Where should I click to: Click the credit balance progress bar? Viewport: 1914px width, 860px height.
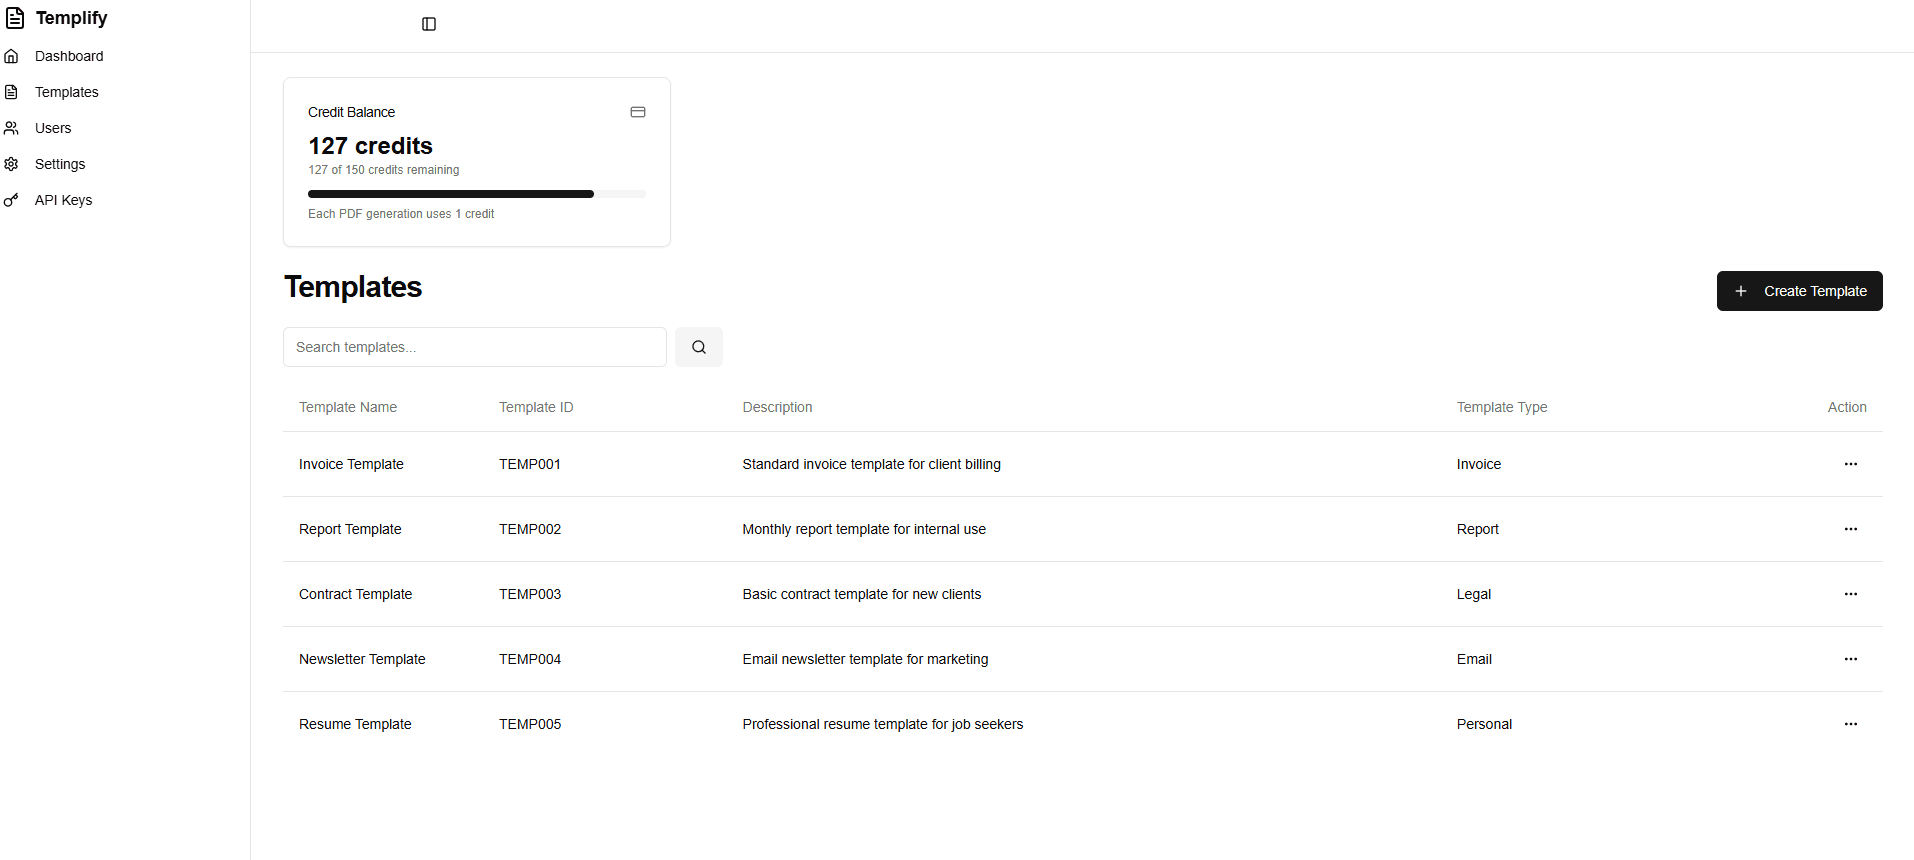(x=477, y=194)
